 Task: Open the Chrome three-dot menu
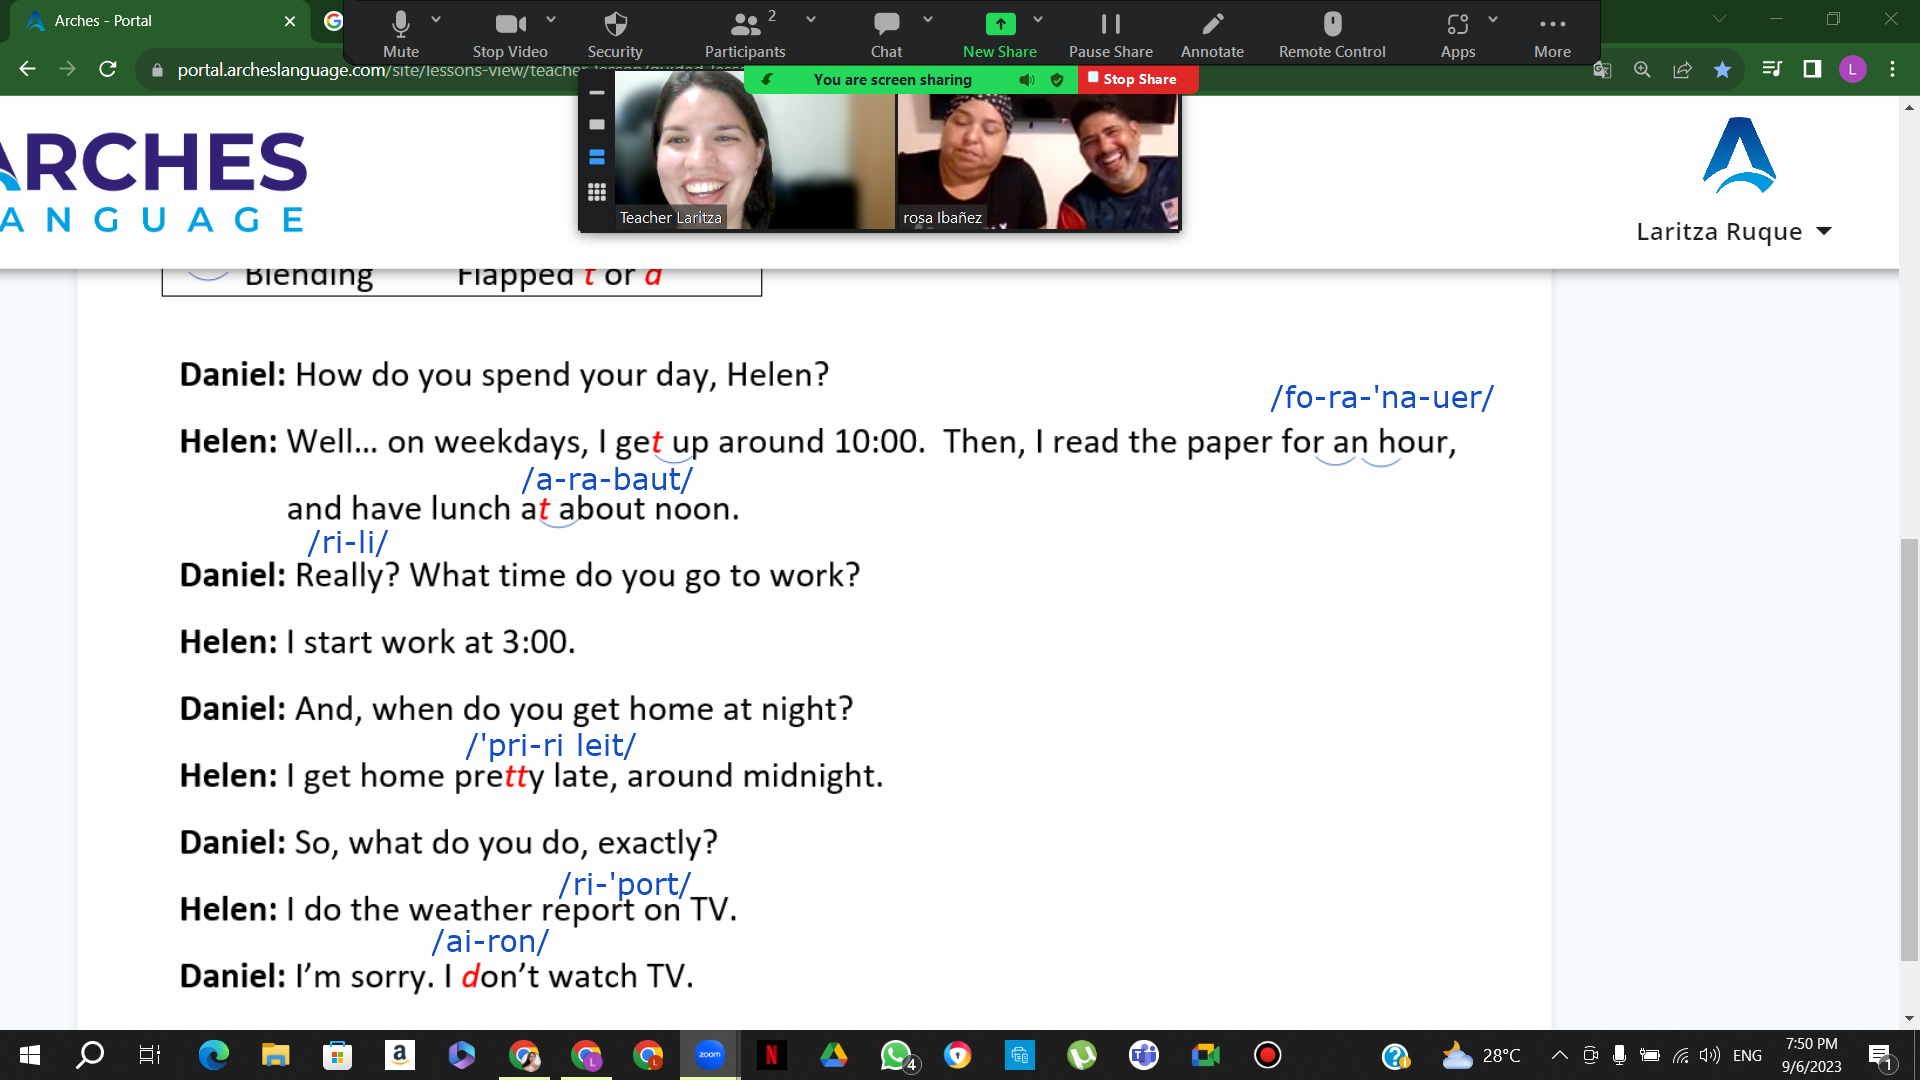(x=1892, y=69)
